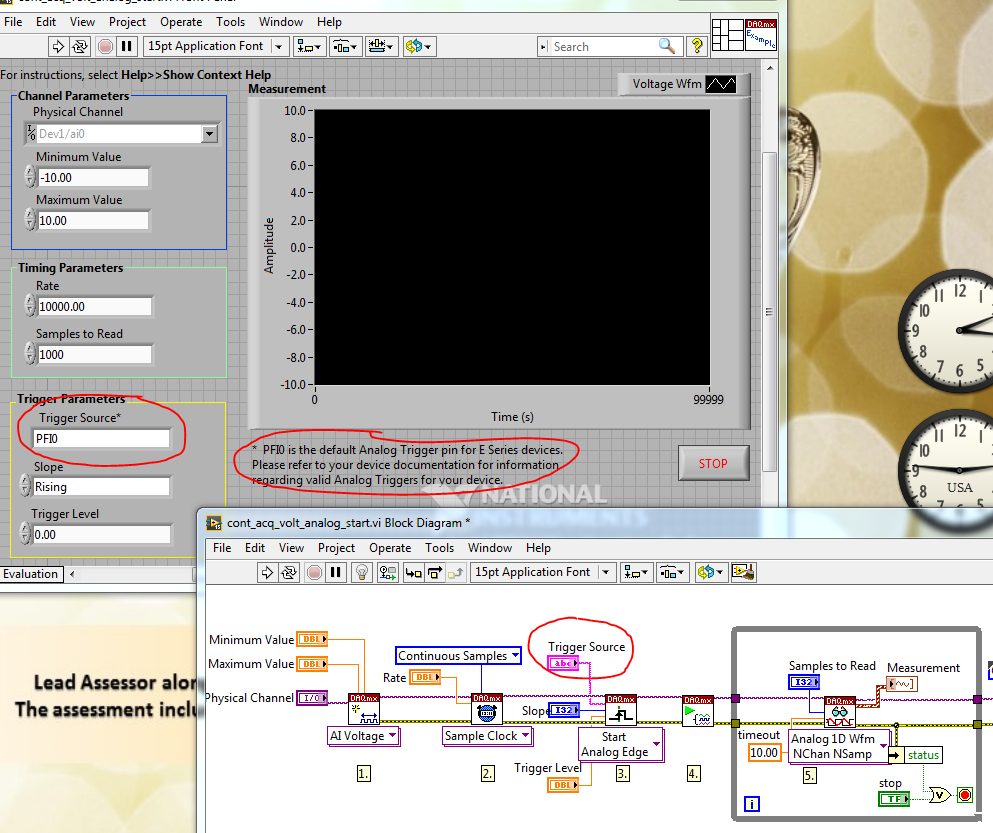Click Voltage Wfm plot sample icon
Screen dimensions: 993x833
point(721,84)
